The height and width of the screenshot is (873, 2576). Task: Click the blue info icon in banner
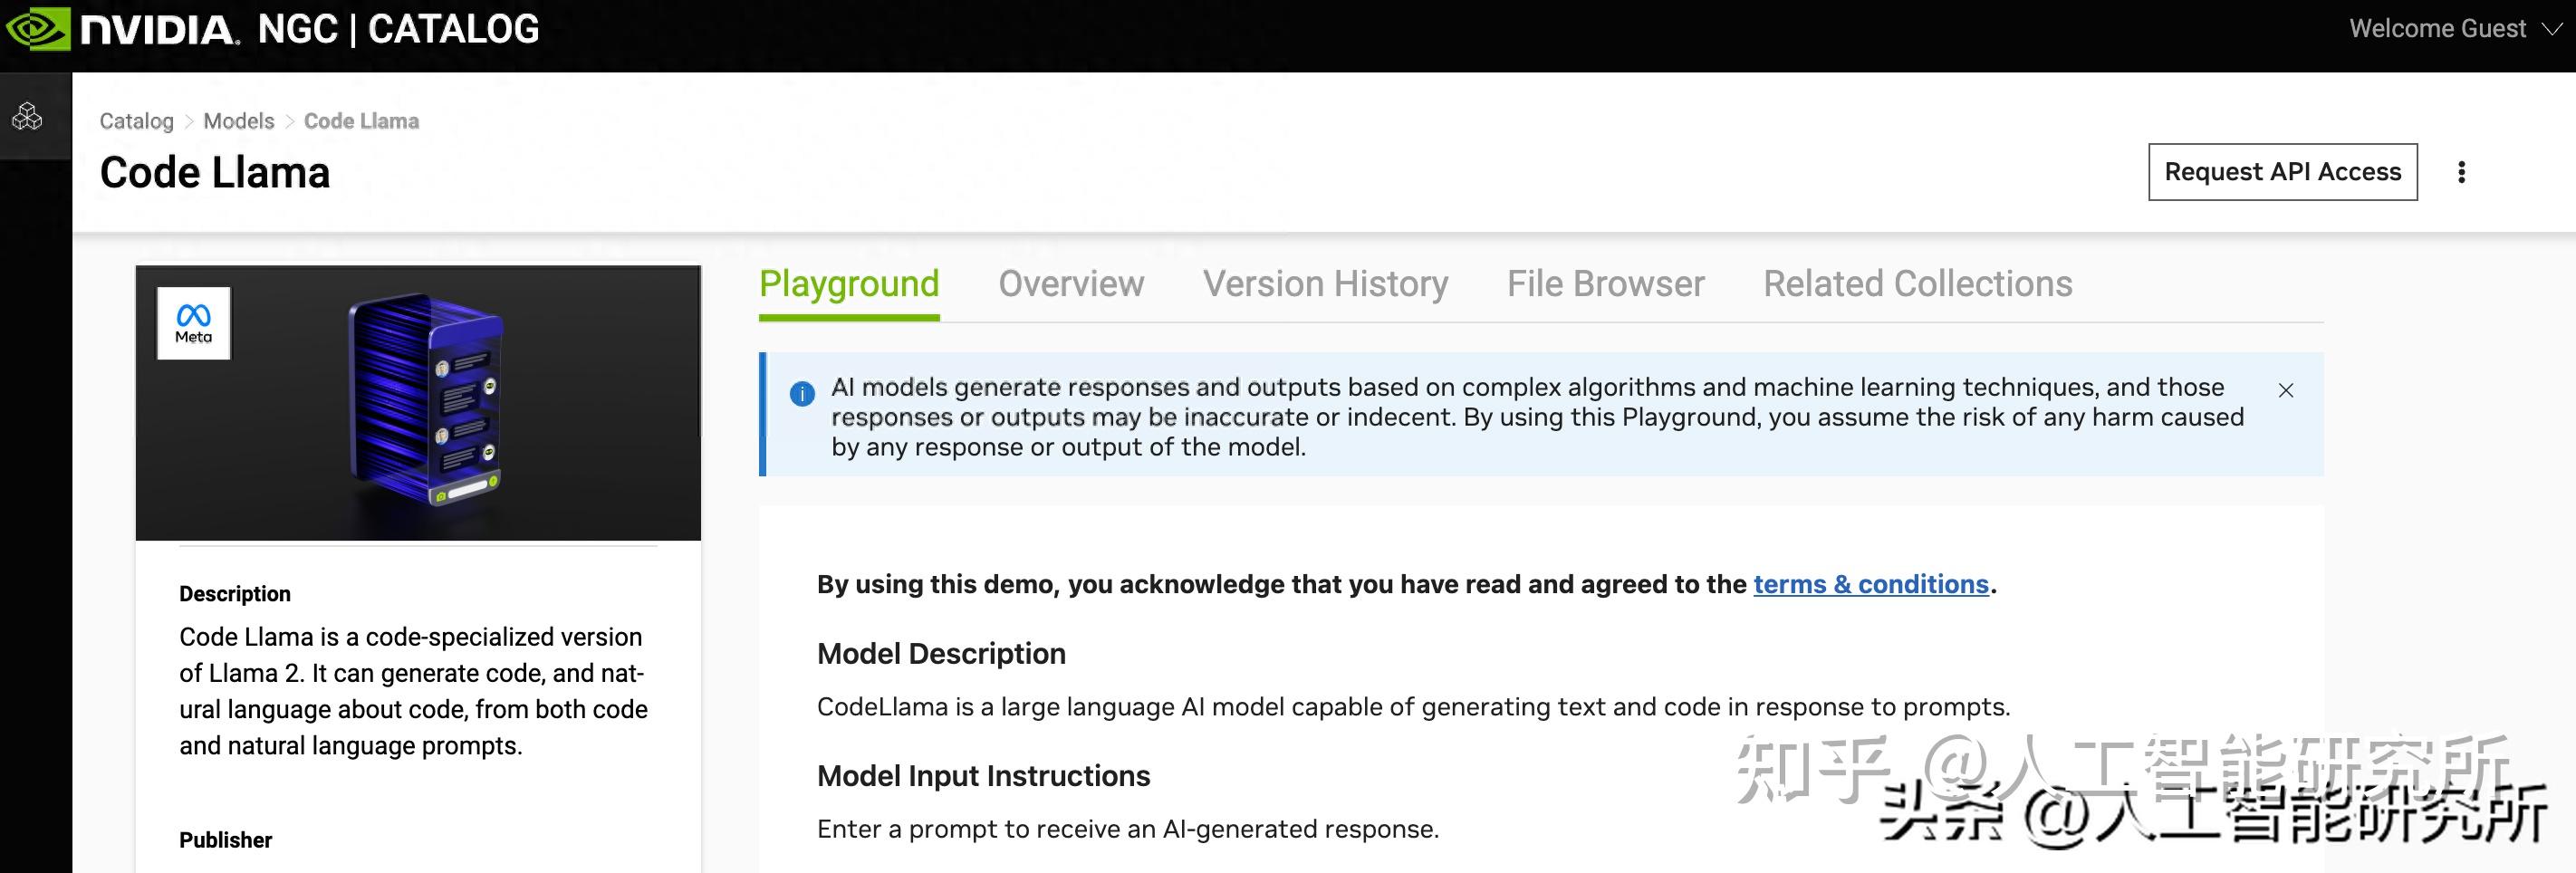pos(802,393)
